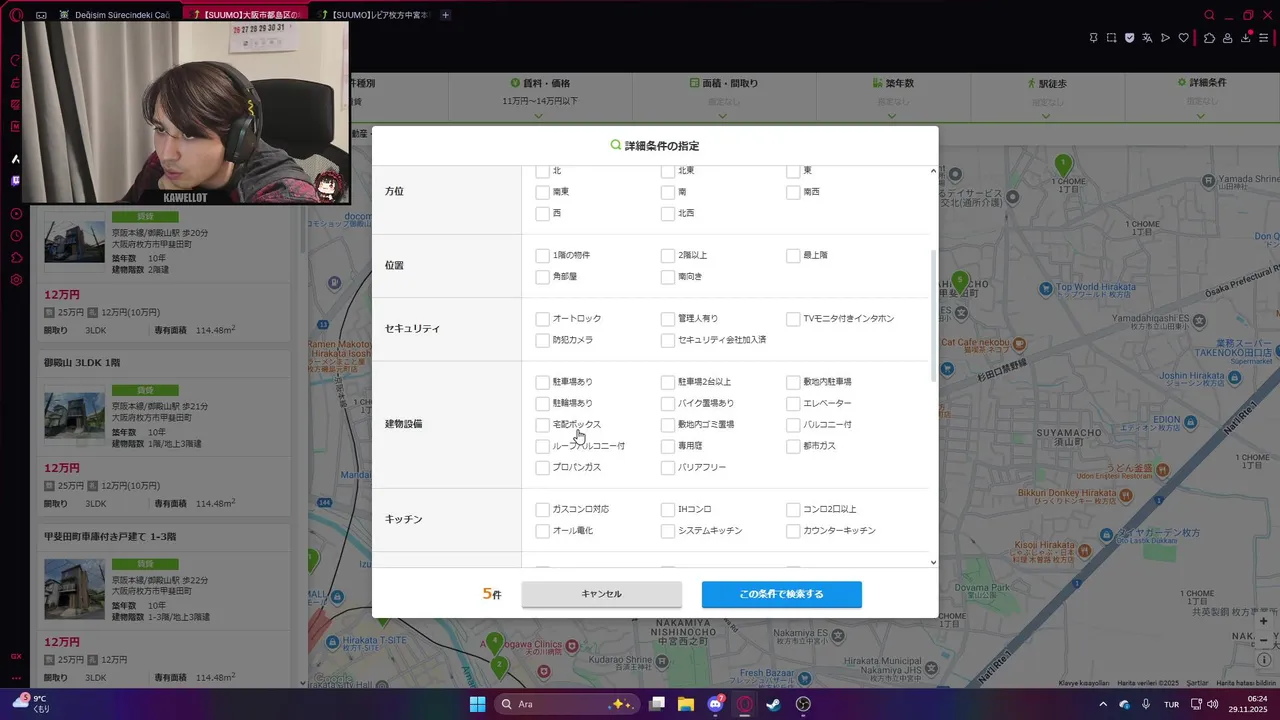Viewport: 1280px width, 720px height.
Task: Click the この条件で検索する button
Action: pos(782,594)
